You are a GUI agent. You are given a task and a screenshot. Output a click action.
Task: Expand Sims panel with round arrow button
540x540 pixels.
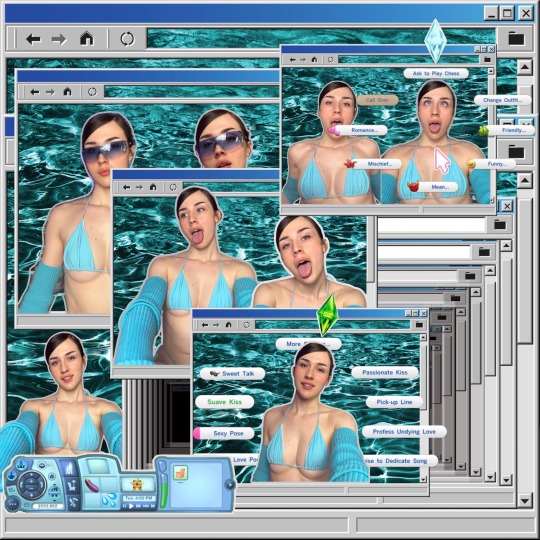click(x=230, y=485)
